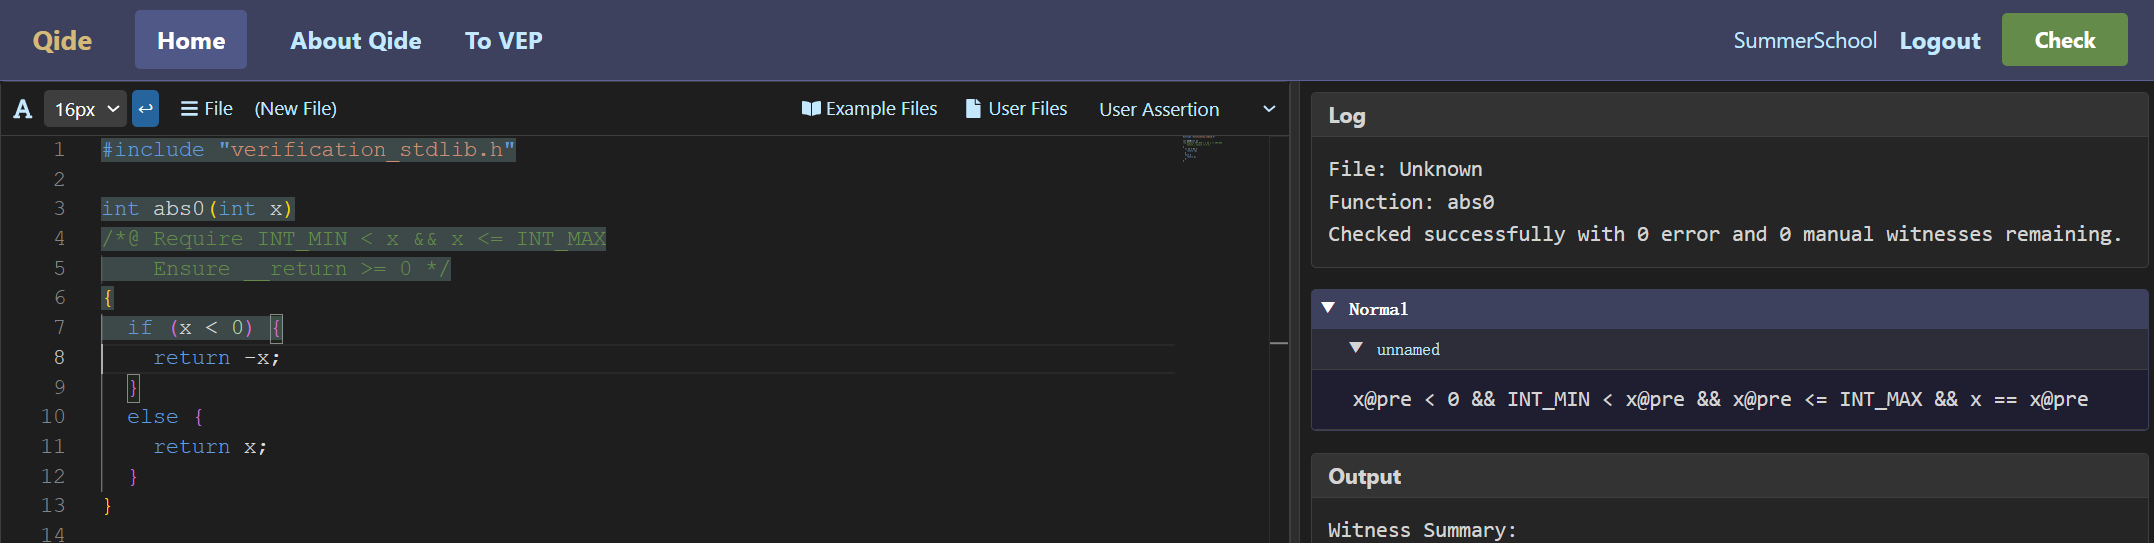Screen dimensions: 2154x543
Task: Click the Logout link
Action: pyautogui.click(x=1939, y=41)
